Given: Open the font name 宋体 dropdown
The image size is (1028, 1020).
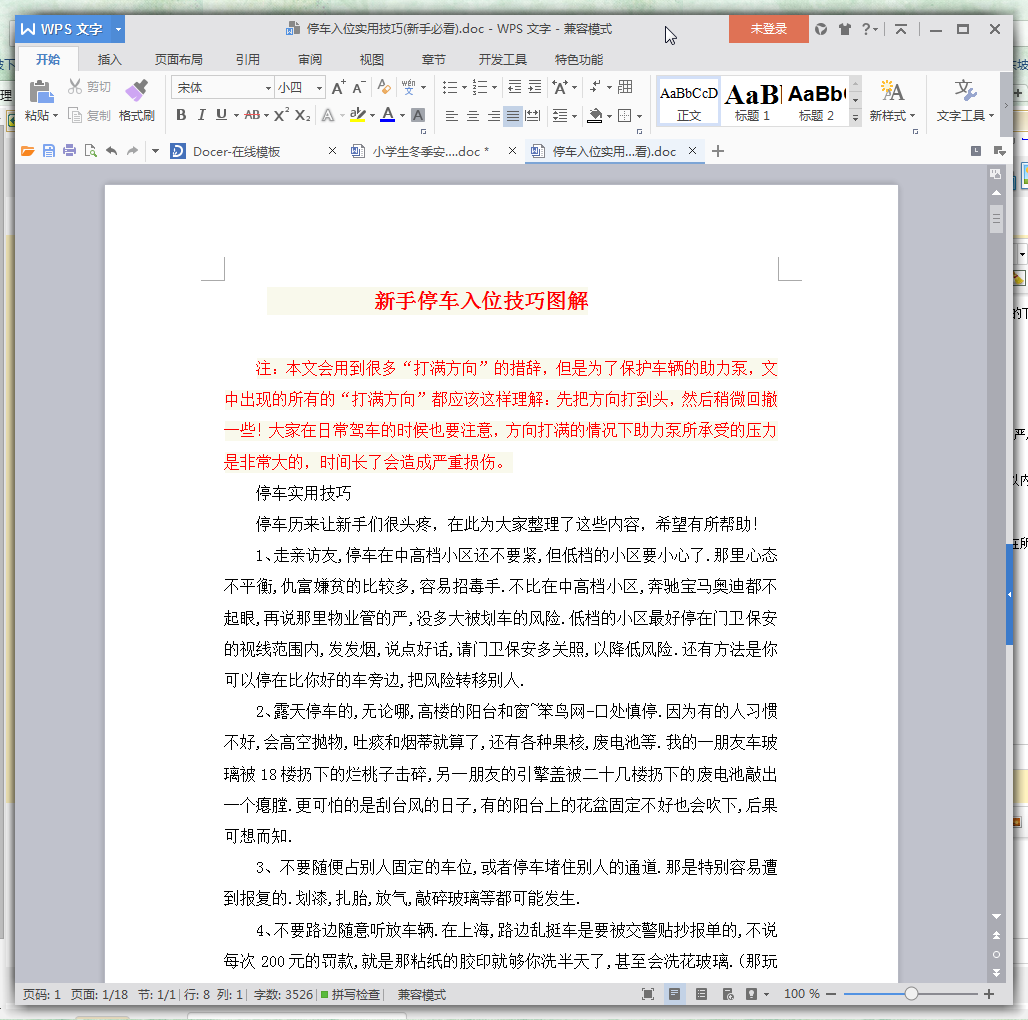Looking at the screenshot, I should coord(268,88).
